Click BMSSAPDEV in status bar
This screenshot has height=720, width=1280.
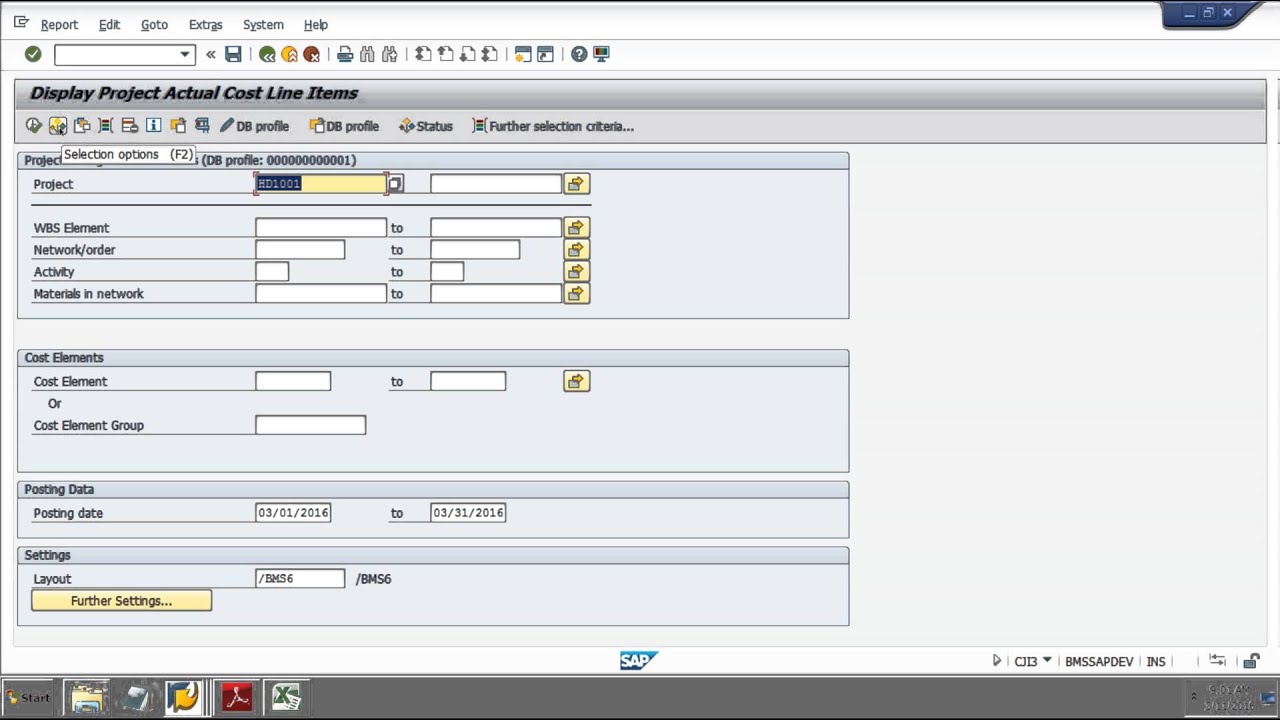(x=1099, y=662)
